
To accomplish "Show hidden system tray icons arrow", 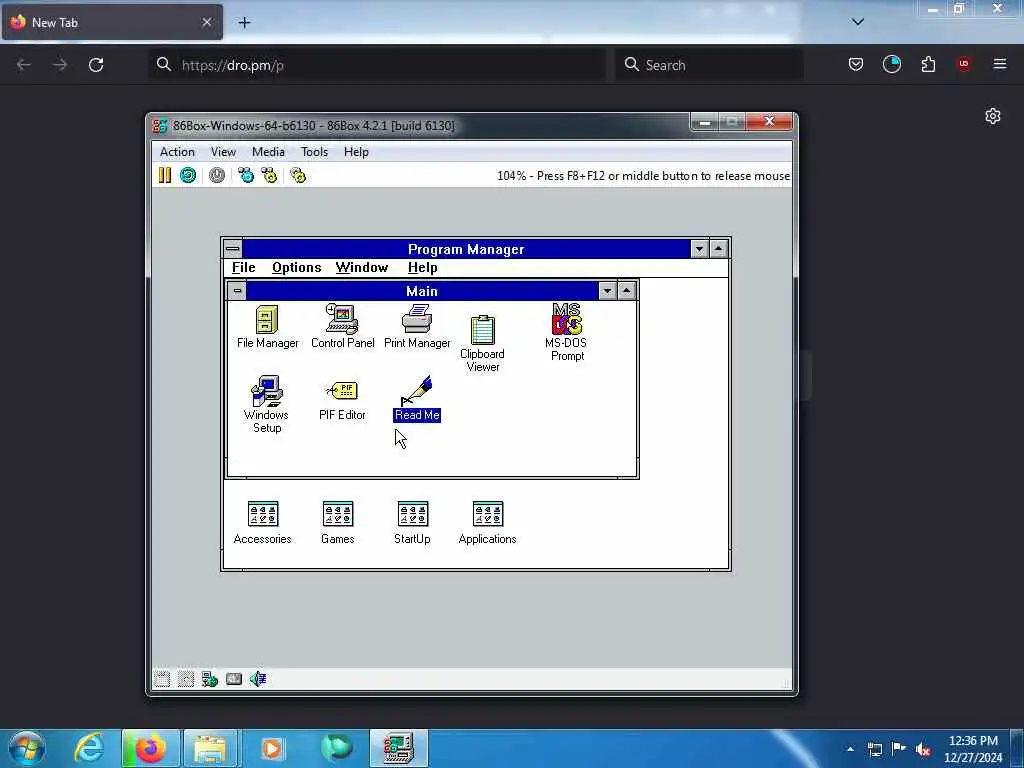I will [x=850, y=749].
